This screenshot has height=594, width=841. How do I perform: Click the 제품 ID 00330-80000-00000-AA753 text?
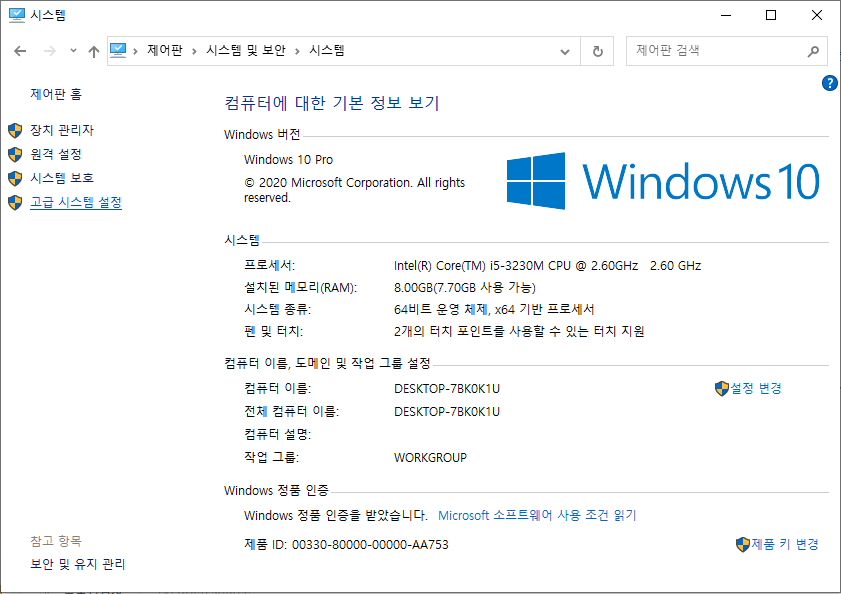pos(346,545)
